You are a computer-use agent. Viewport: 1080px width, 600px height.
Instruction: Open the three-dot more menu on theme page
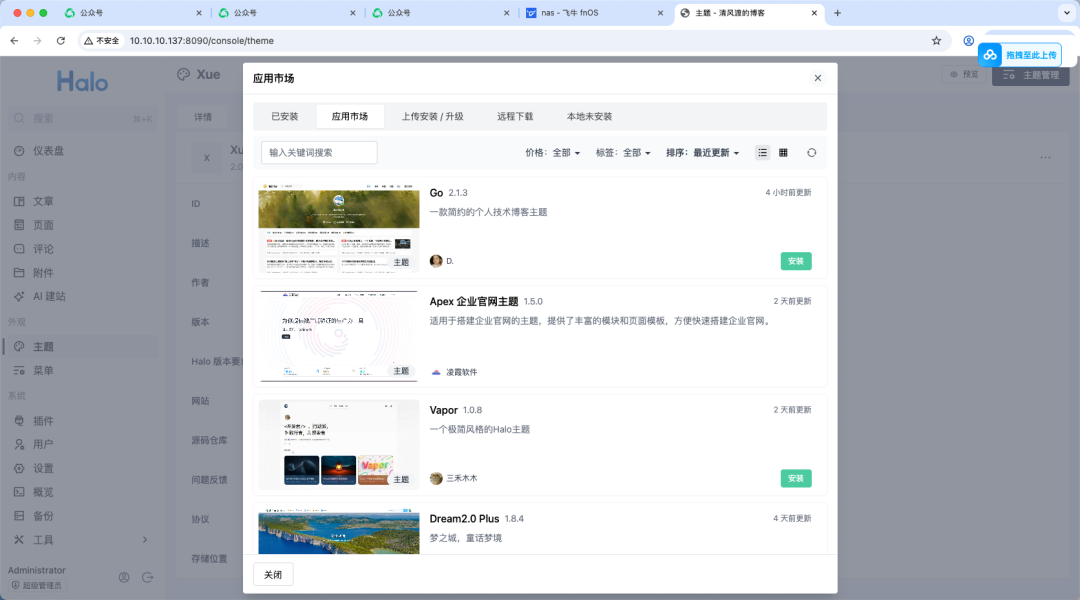coord(1046,158)
